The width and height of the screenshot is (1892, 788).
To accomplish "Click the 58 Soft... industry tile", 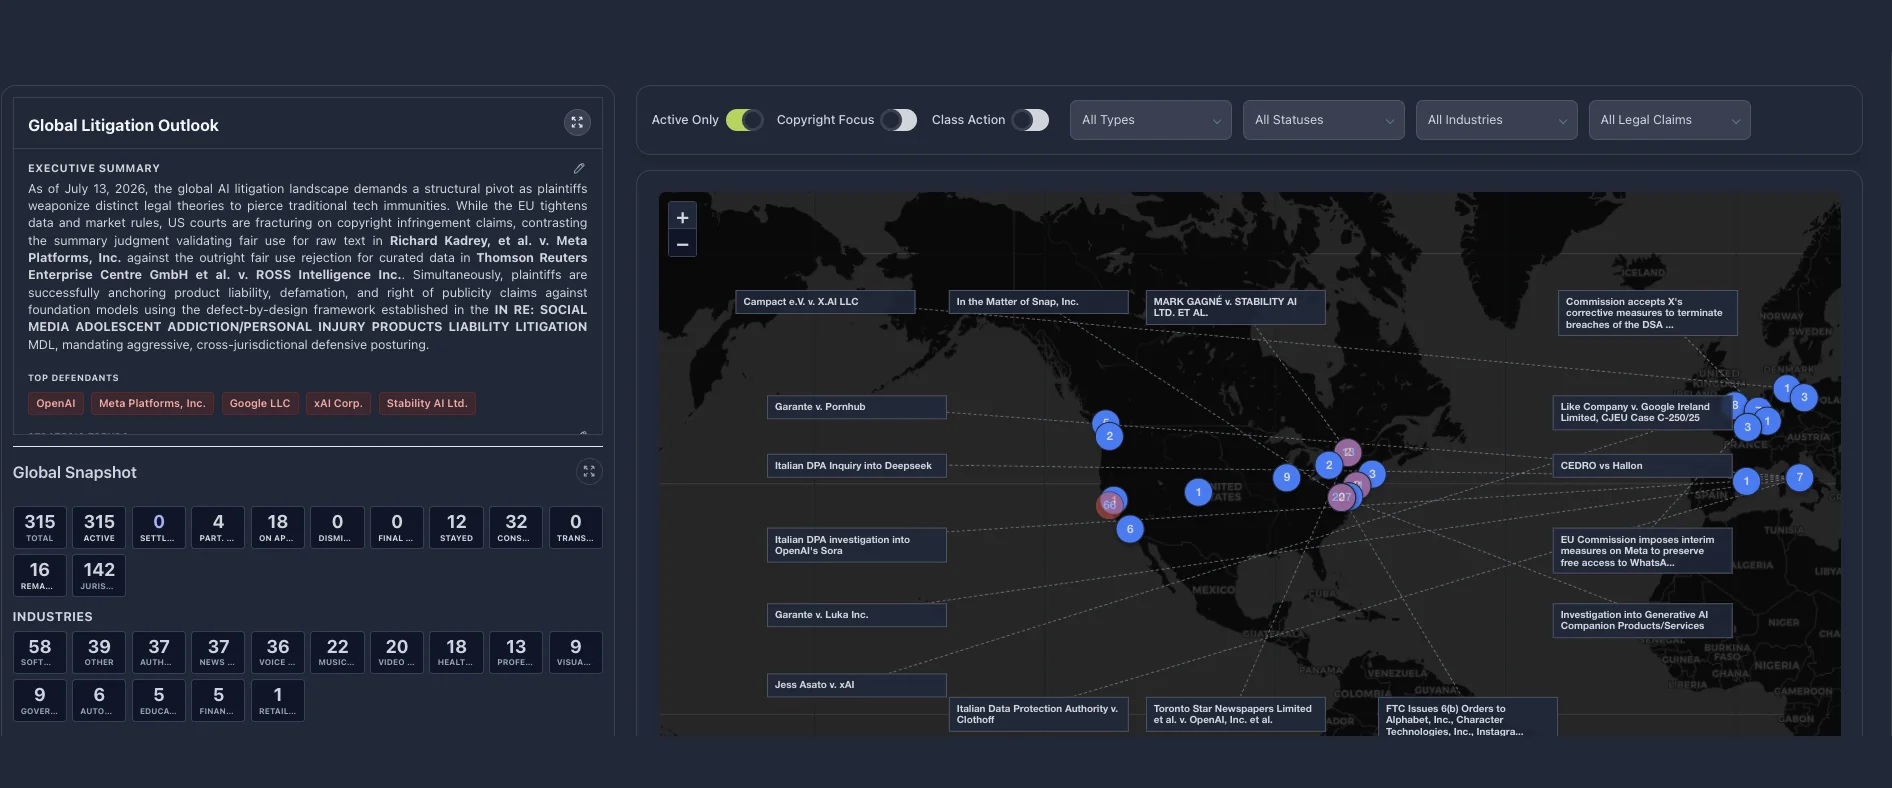I will tap(40, 652).
